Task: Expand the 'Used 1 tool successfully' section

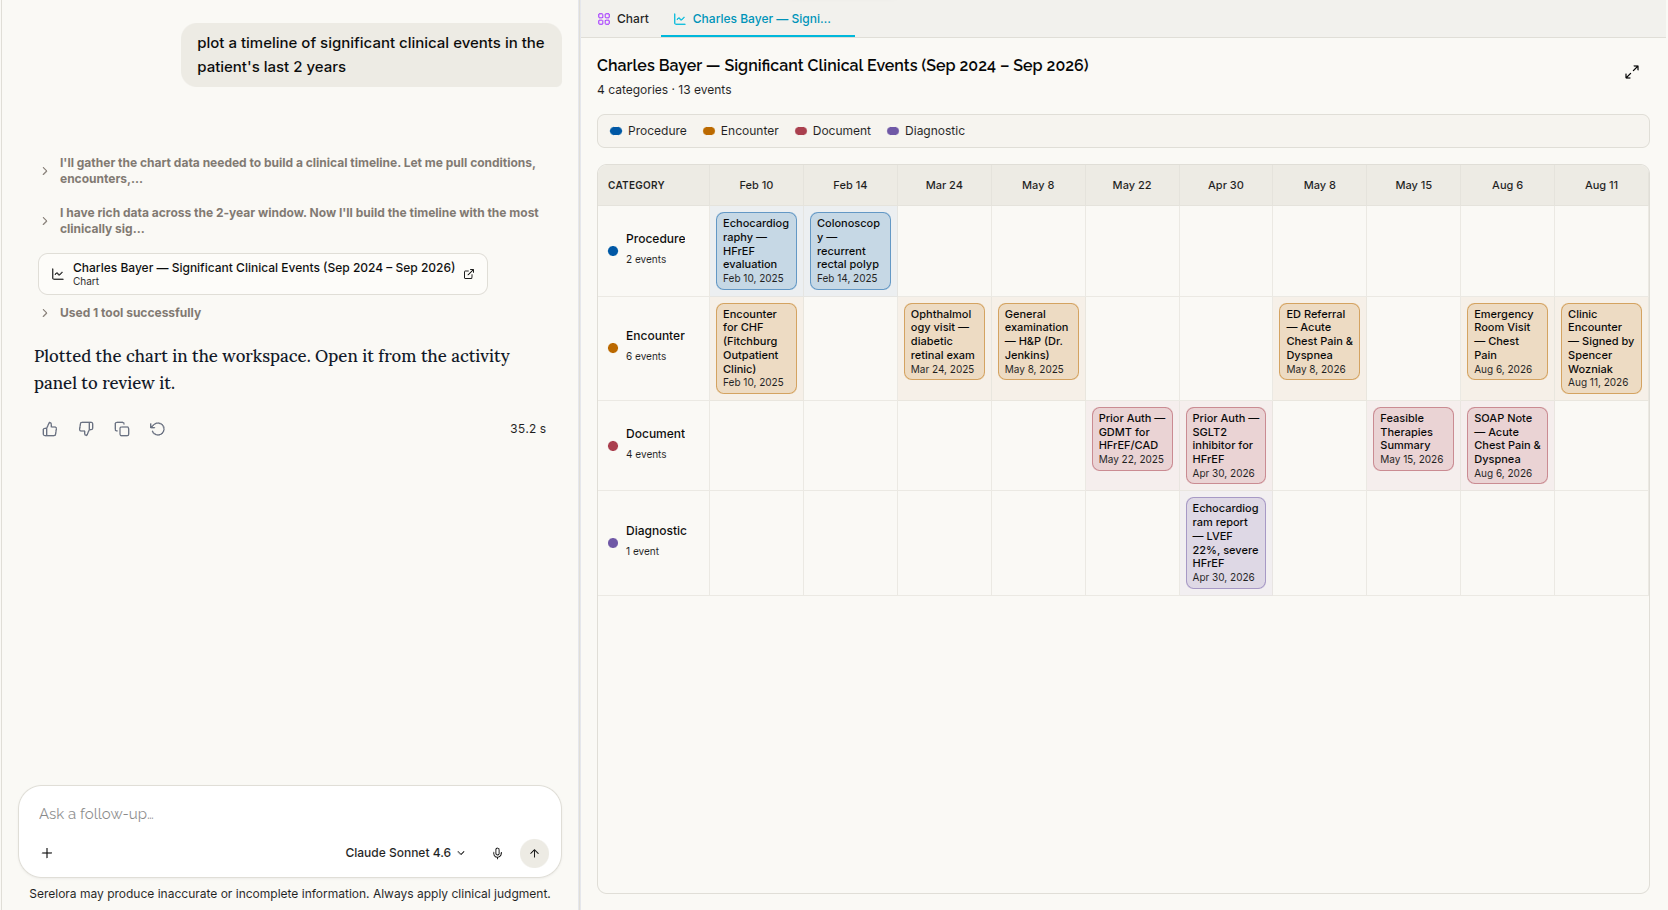Action: coord(44,313)
